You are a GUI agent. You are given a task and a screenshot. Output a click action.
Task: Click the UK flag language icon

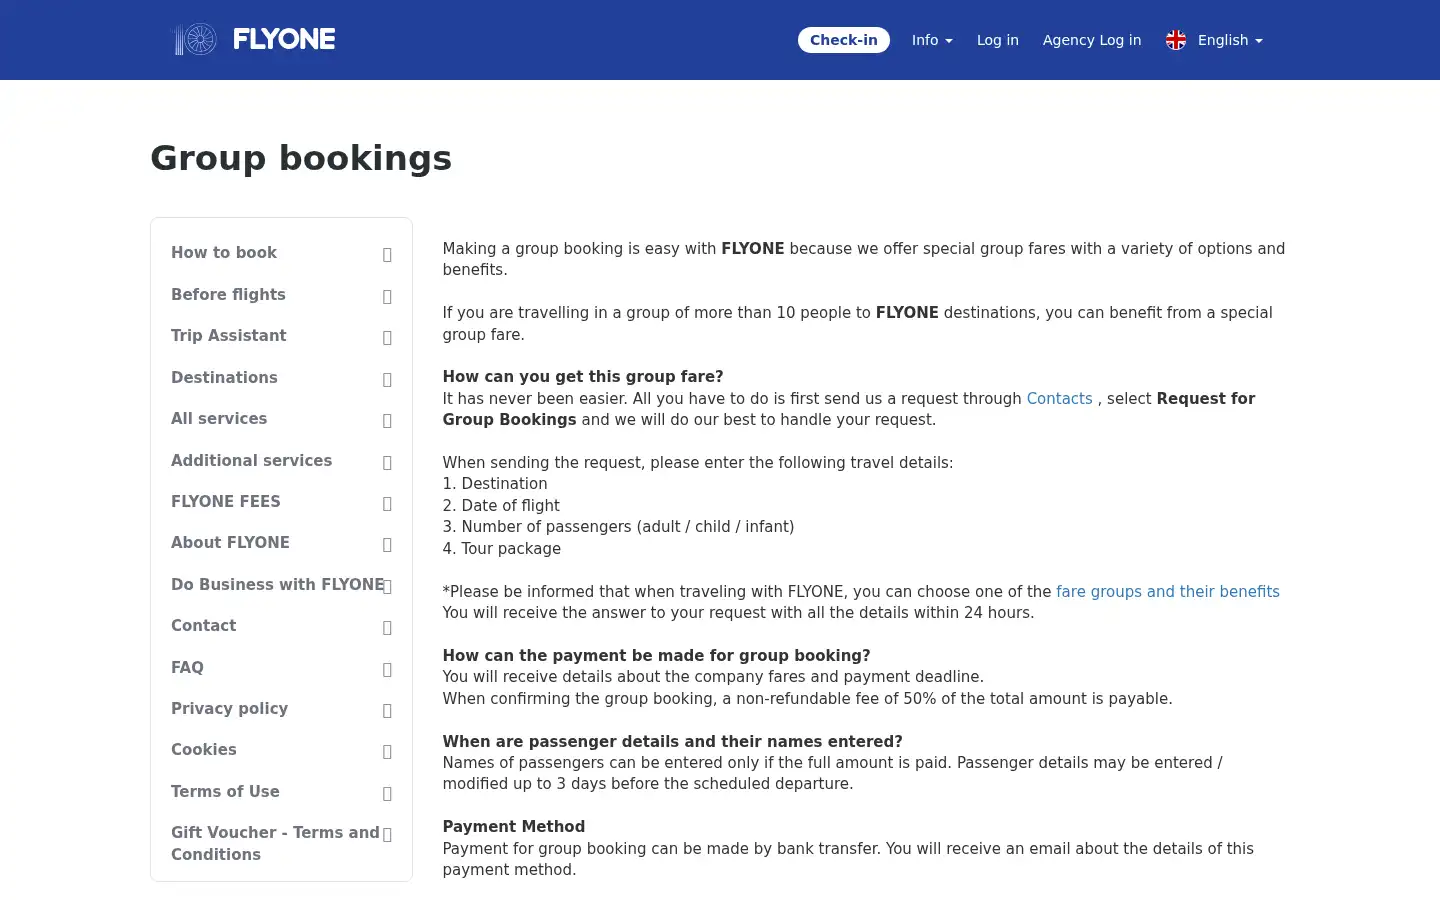click(x=1176, y=40)
